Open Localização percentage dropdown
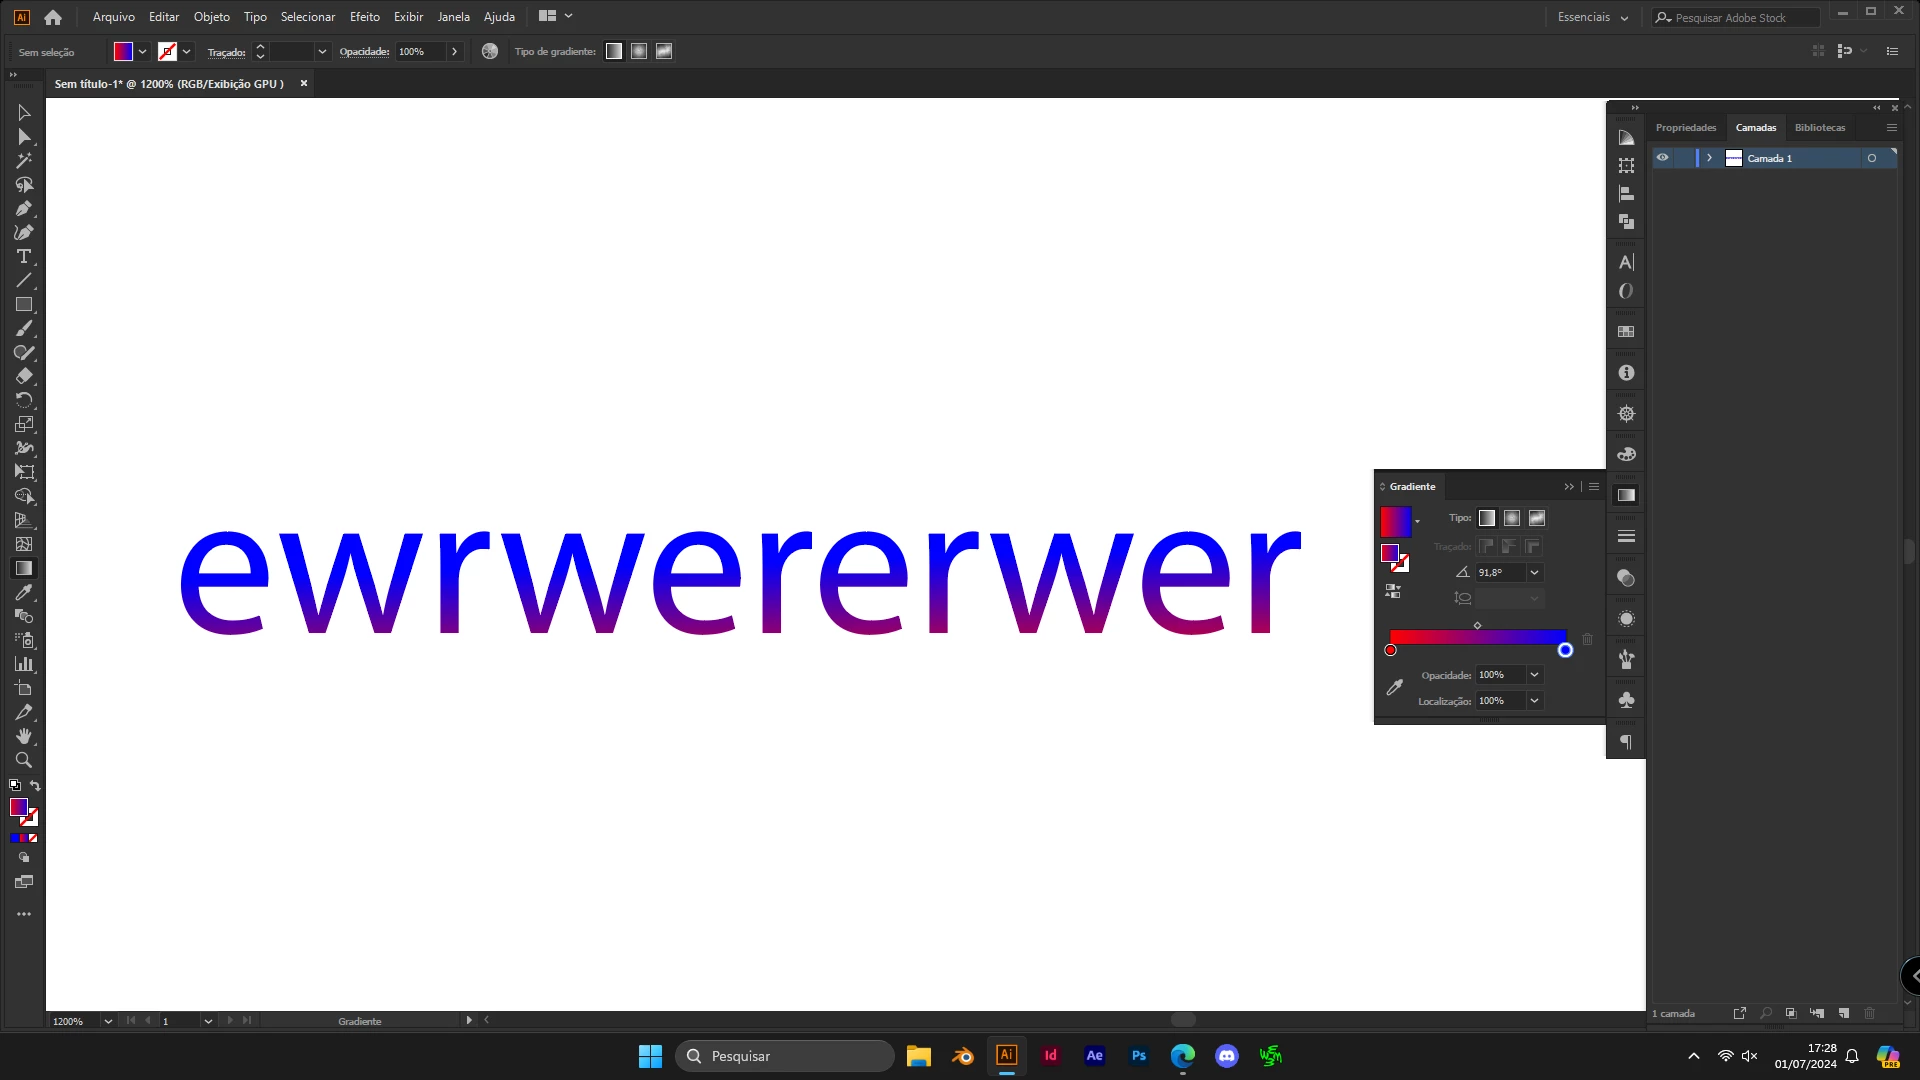This screenshot has width=1920, height=1080. [x=1534, y=701]
